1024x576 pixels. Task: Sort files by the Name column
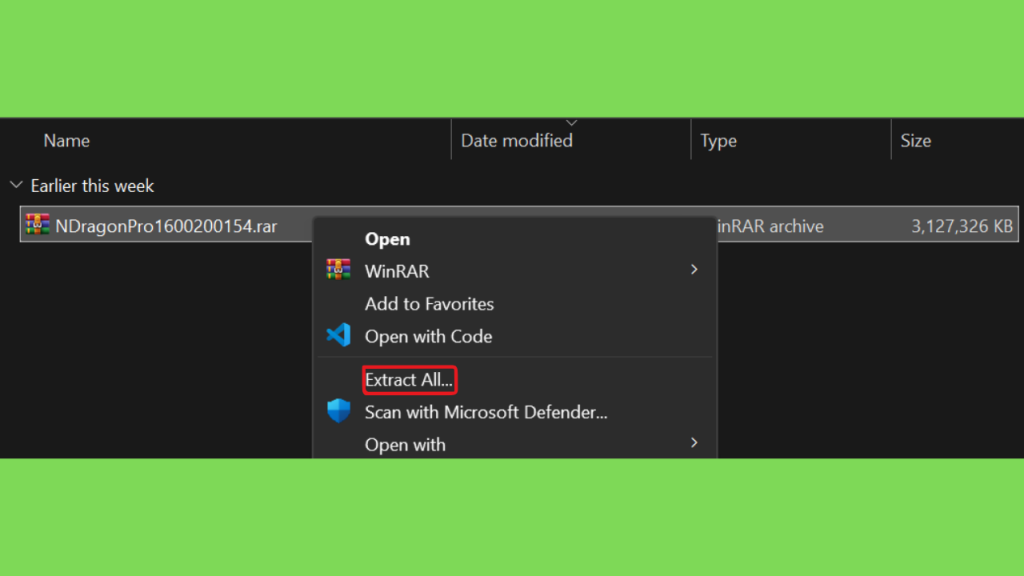[x=66, y=140]
